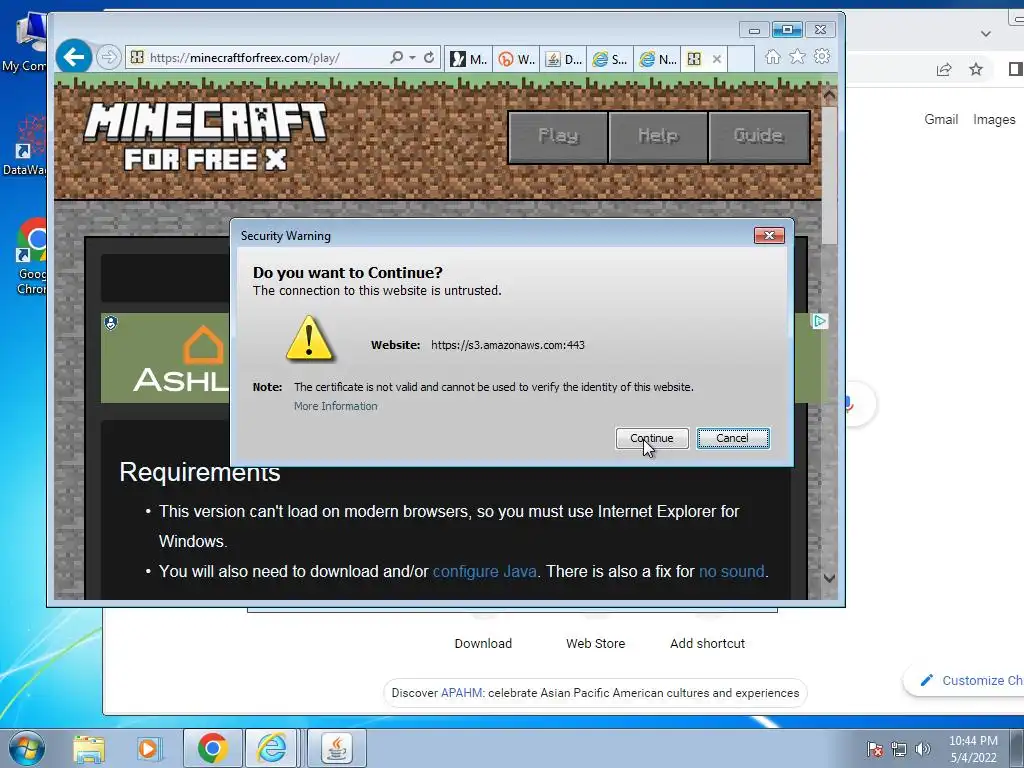Select My Computer desktop icon
Viewport: 1024px width, 768px height.
(26, 42)
